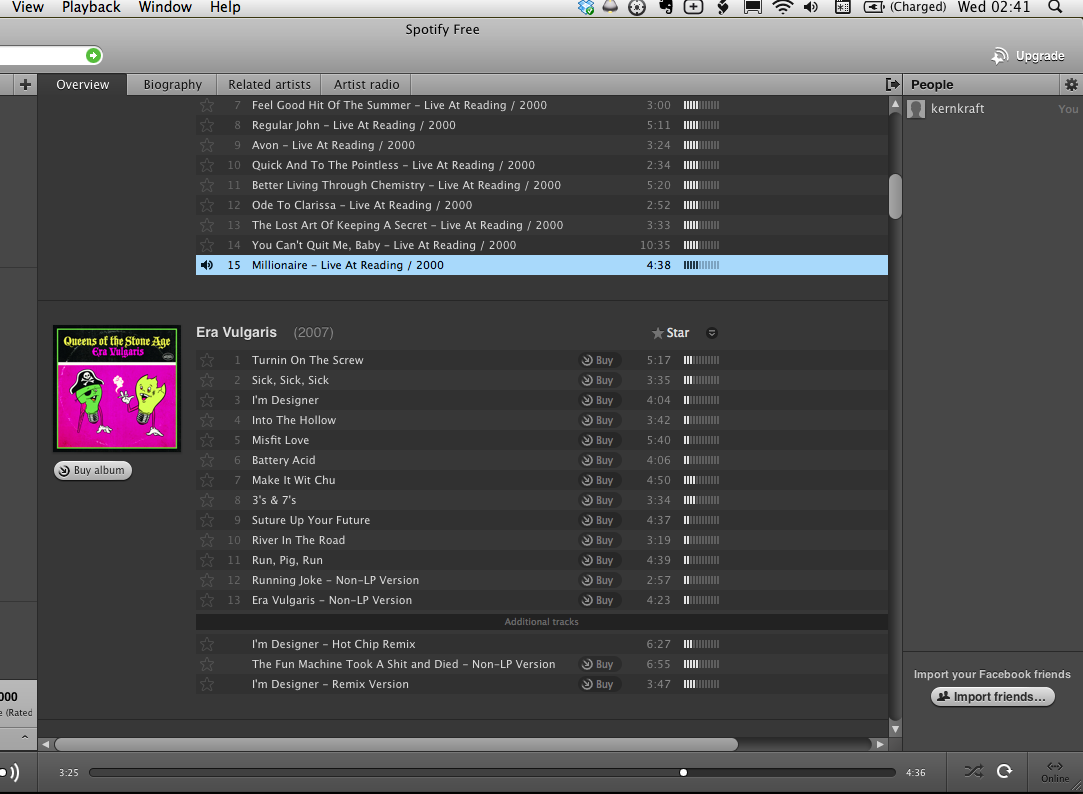Open the Era Vulgaris album dropdown arrow
This screenshot has width=1083, height=794.
[712, 333]
